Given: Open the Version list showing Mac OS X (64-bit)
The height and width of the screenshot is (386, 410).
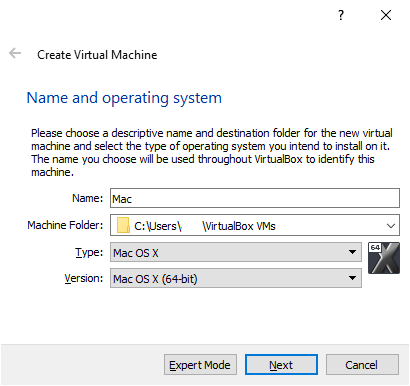Looking at the screenshot, I should [236, 278].
